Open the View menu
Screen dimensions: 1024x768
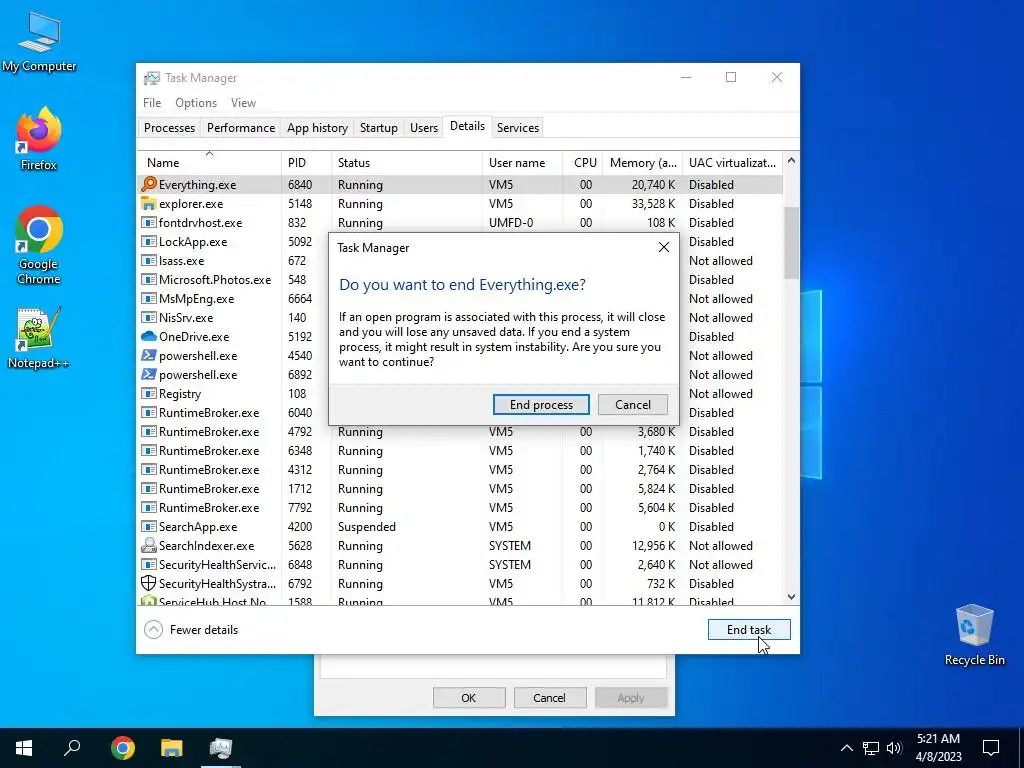[x=243, y=103]
